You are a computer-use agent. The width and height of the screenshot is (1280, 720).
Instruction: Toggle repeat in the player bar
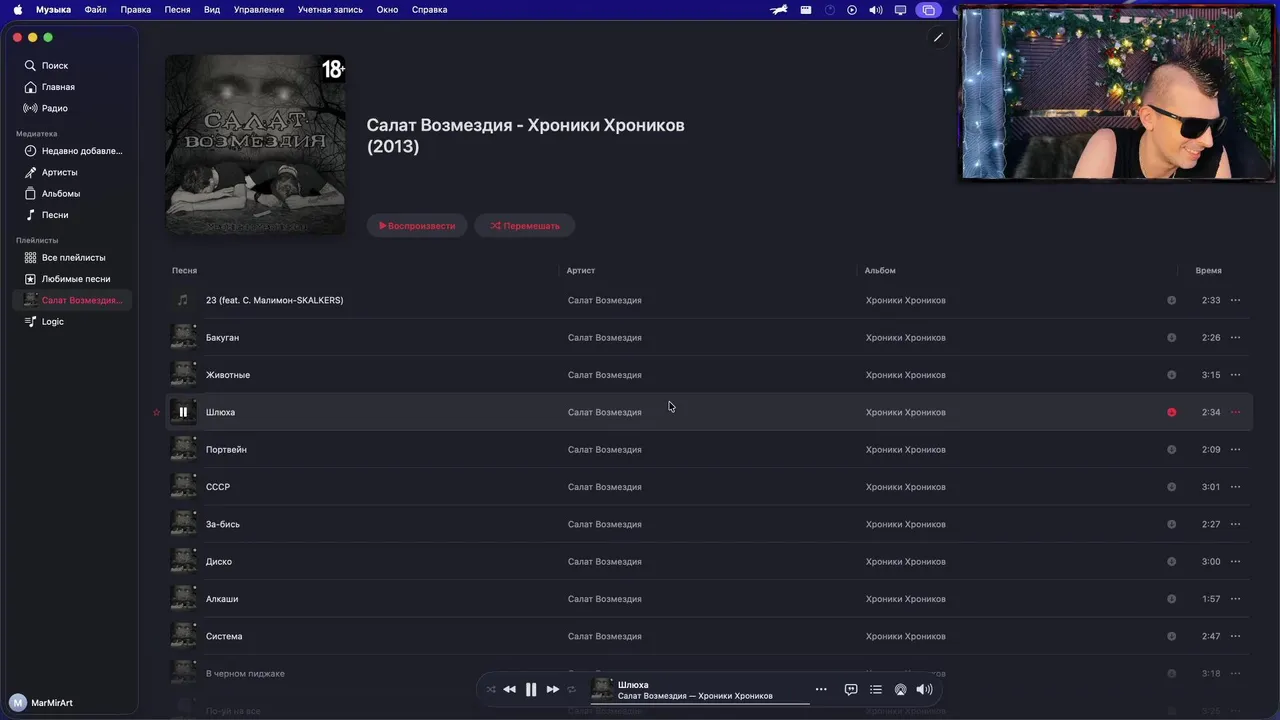(x=572, y=689)
